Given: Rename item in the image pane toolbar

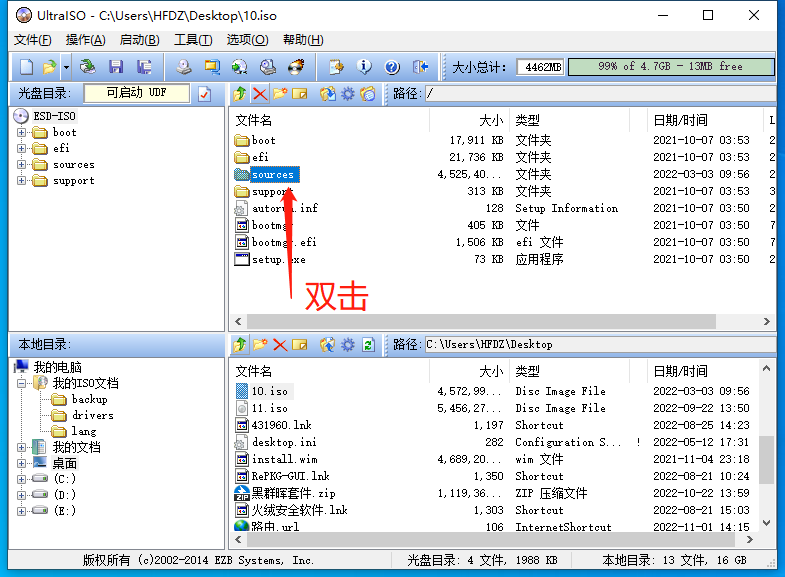Looking at the screenshot, I should pos(299,94).
